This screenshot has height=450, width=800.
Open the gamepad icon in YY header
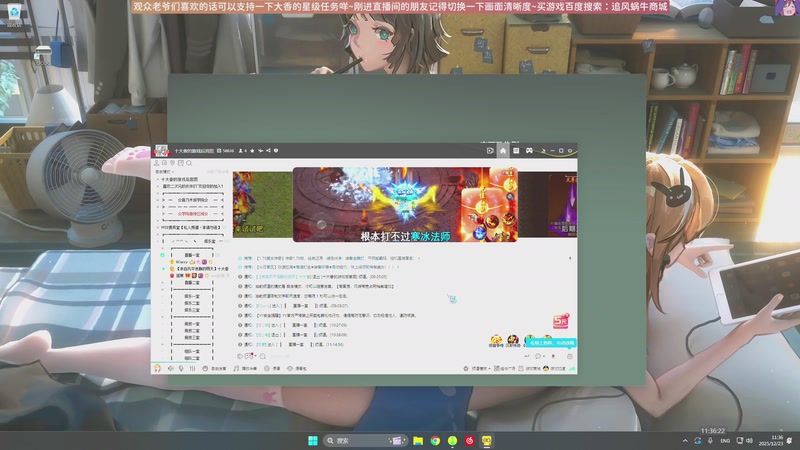point(530,151)
